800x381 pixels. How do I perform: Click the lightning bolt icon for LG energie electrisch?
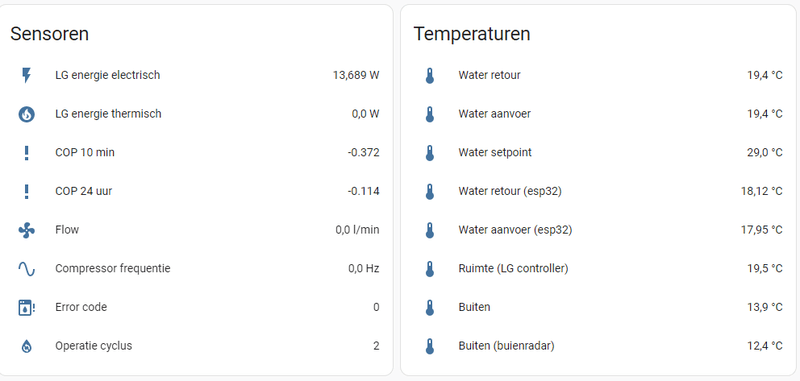click(27, 75)
